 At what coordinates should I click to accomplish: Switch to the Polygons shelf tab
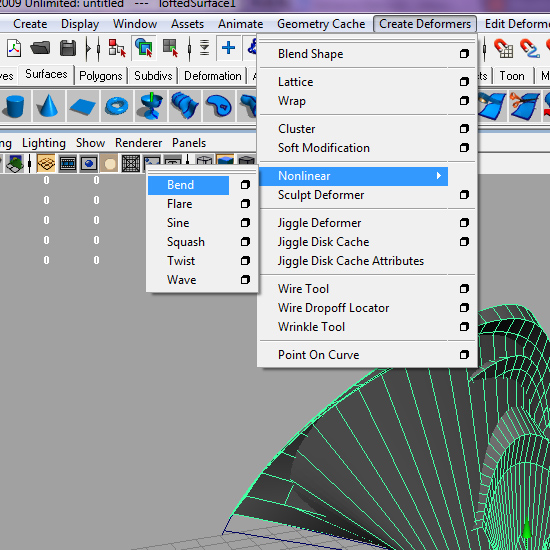pos(101,76)
